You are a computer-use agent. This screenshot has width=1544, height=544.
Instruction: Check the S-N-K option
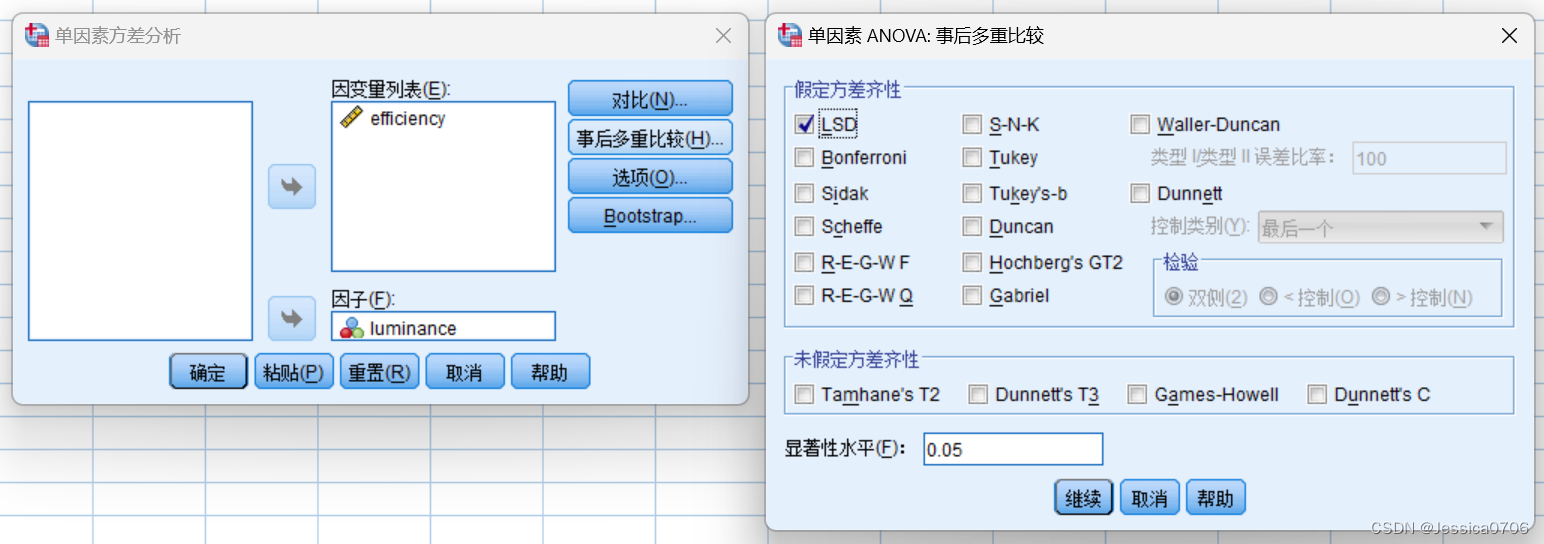[x=972, y=125]
